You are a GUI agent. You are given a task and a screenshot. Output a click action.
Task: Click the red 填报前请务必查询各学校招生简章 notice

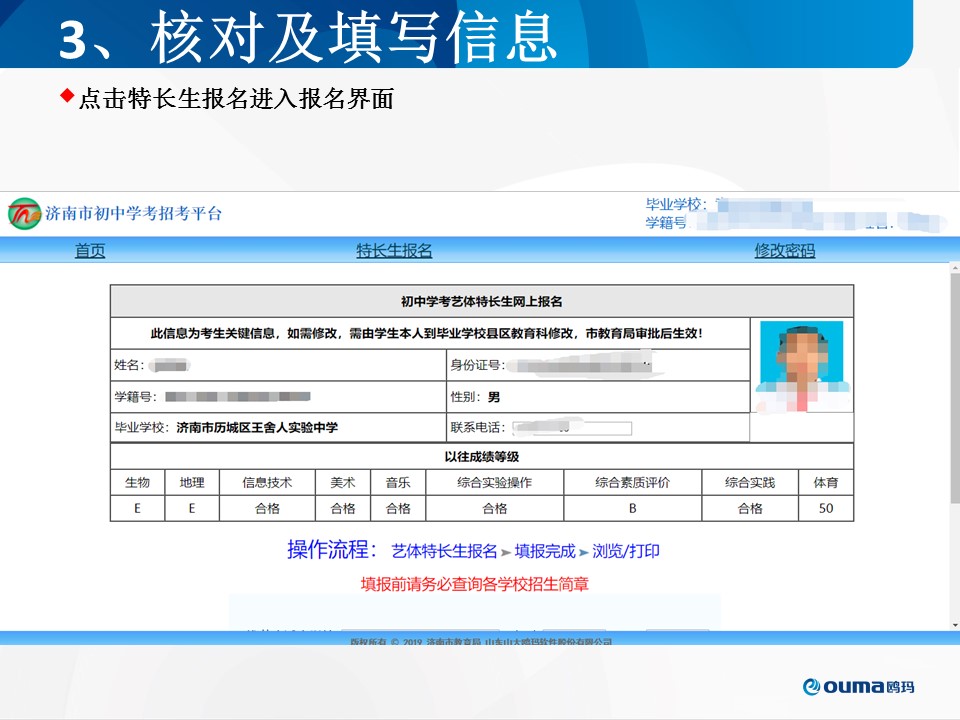pyautogui.click(x=475, y=584)
